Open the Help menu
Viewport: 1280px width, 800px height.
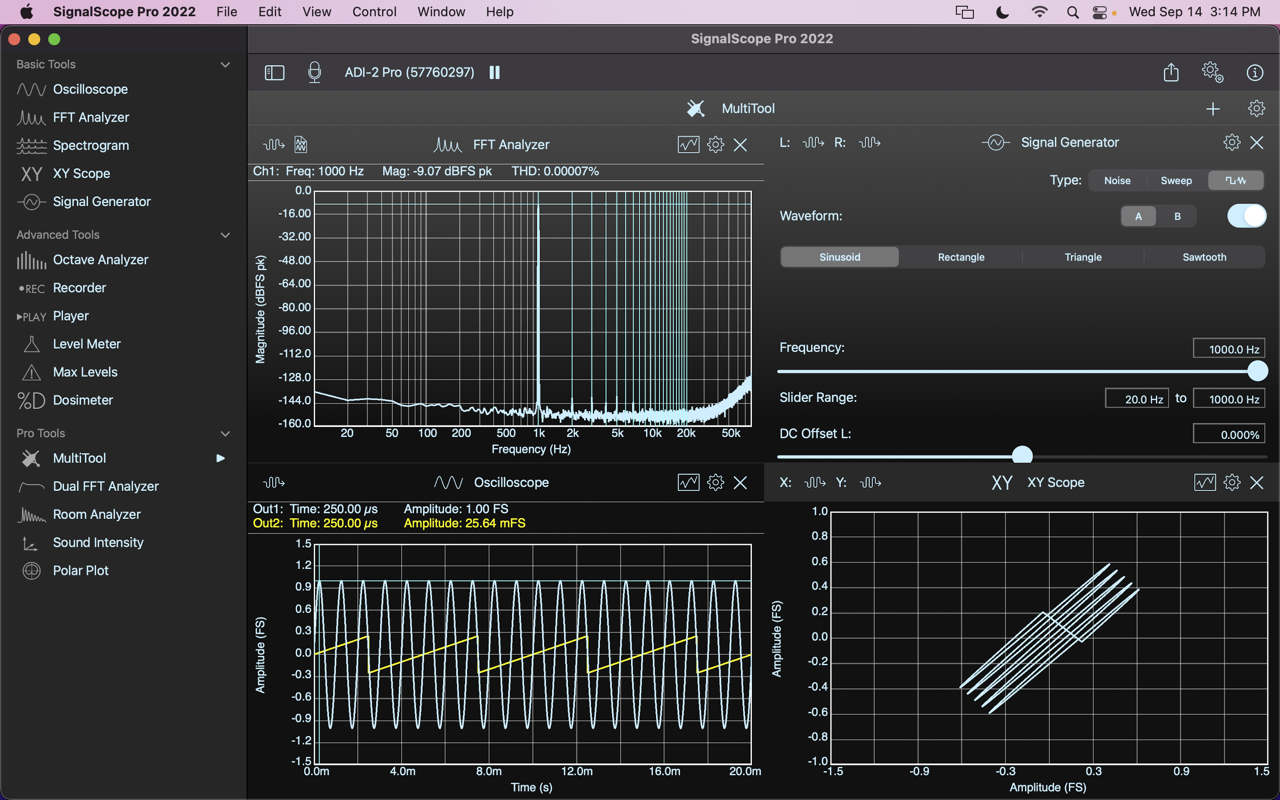pyautogui.click(x=499, y=12)
